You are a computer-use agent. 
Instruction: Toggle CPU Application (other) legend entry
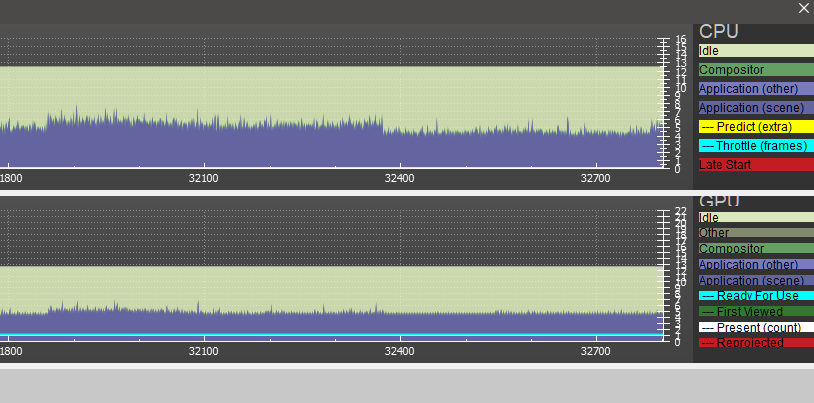point(756,89)
